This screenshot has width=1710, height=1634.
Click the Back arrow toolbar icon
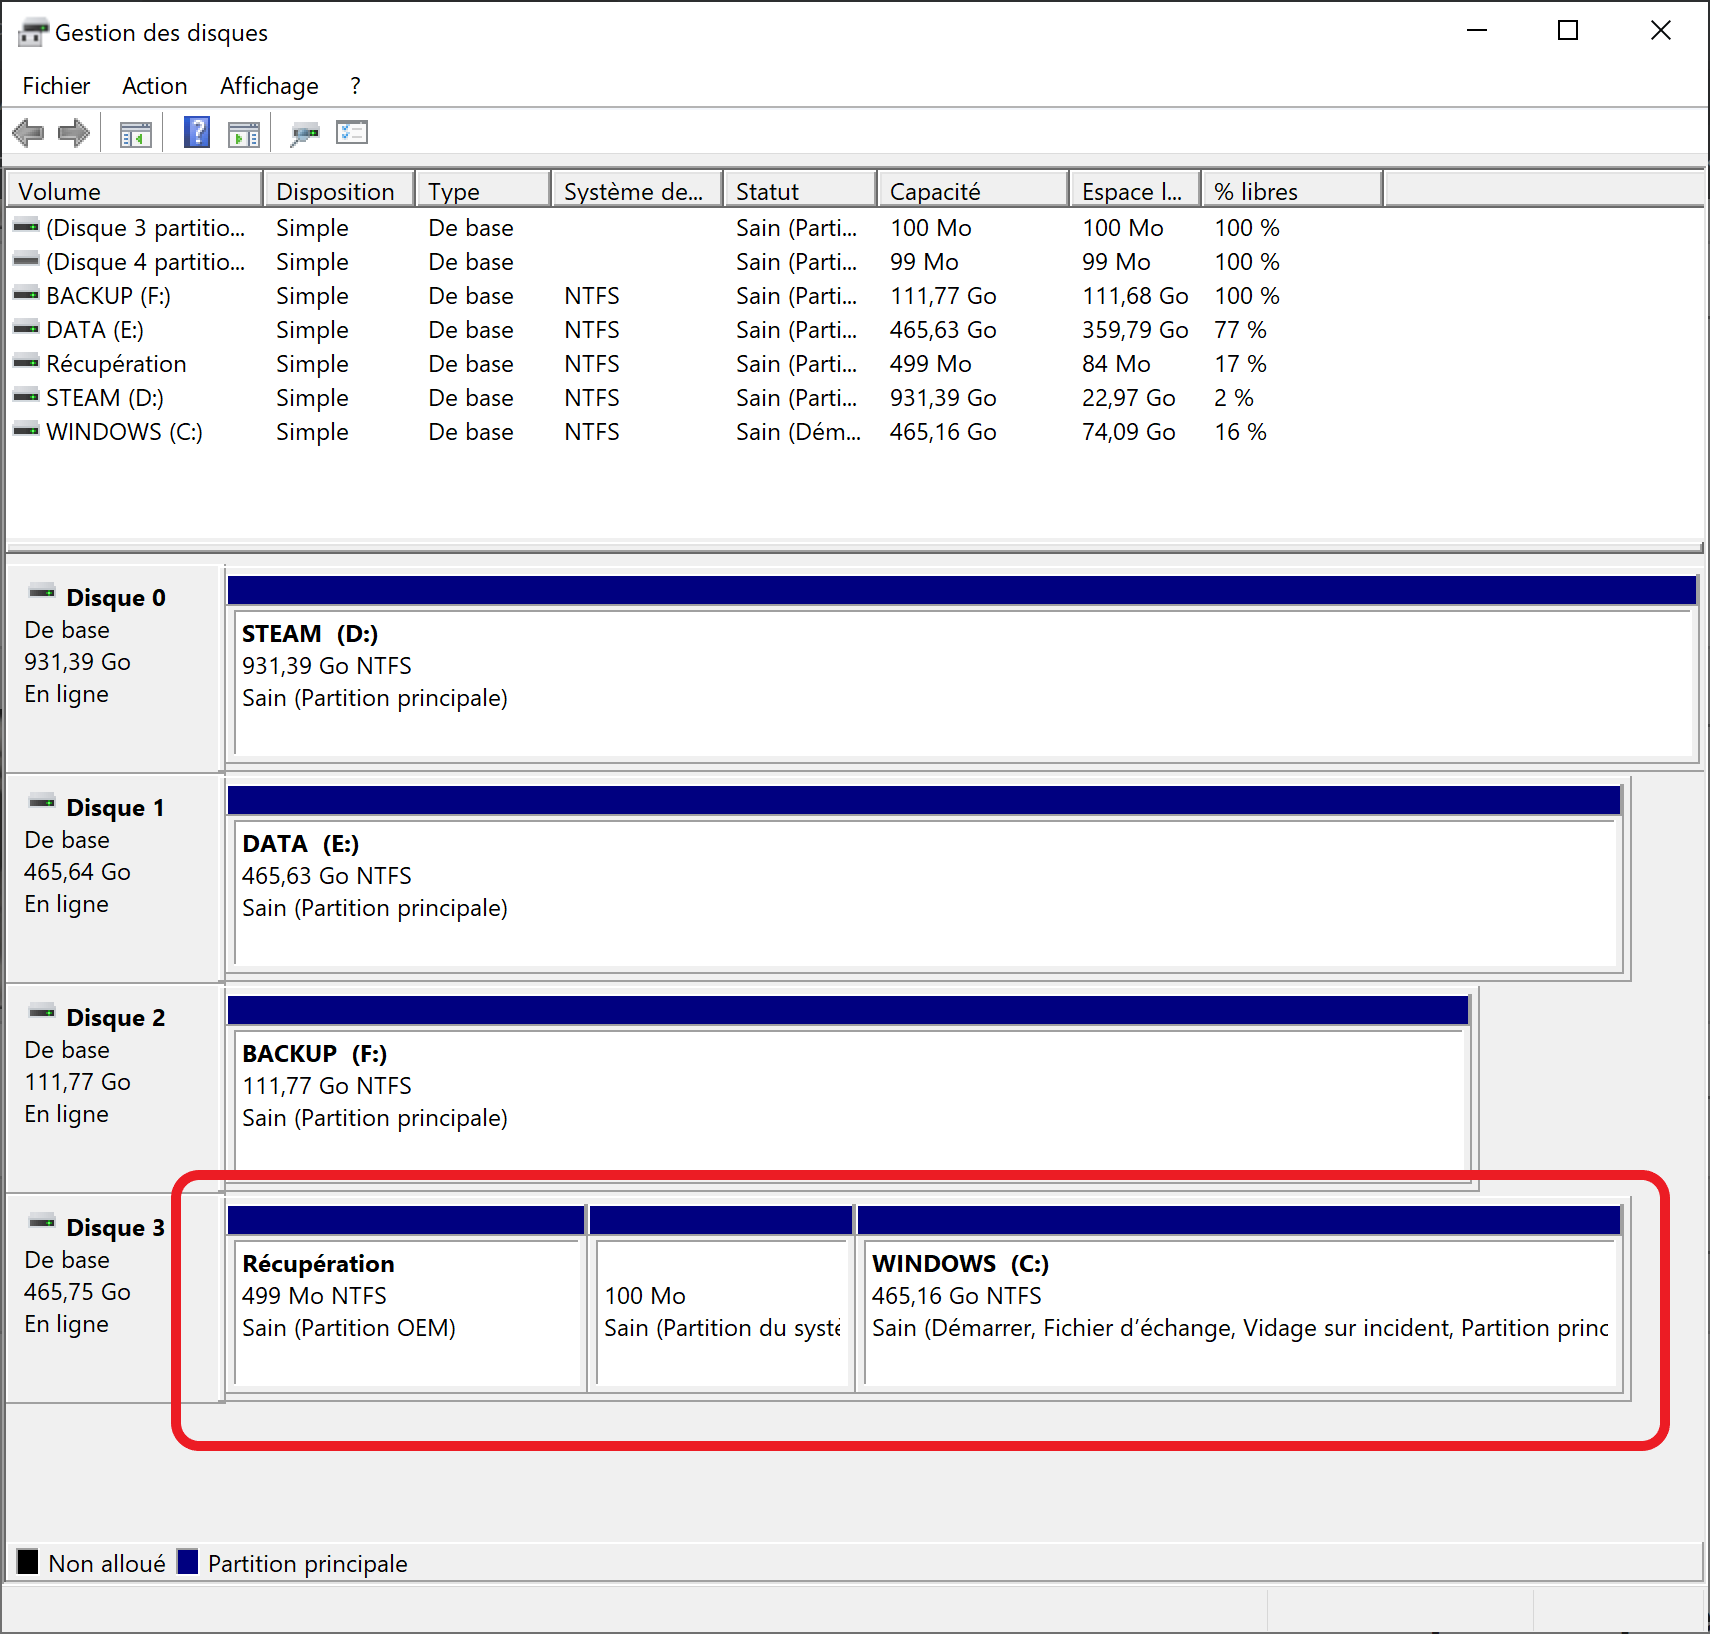pyautogui.click(x=28, y=133)
